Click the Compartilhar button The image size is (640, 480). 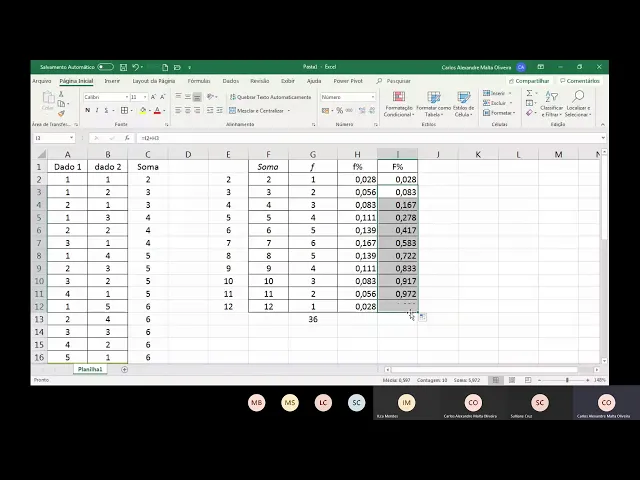529,81
